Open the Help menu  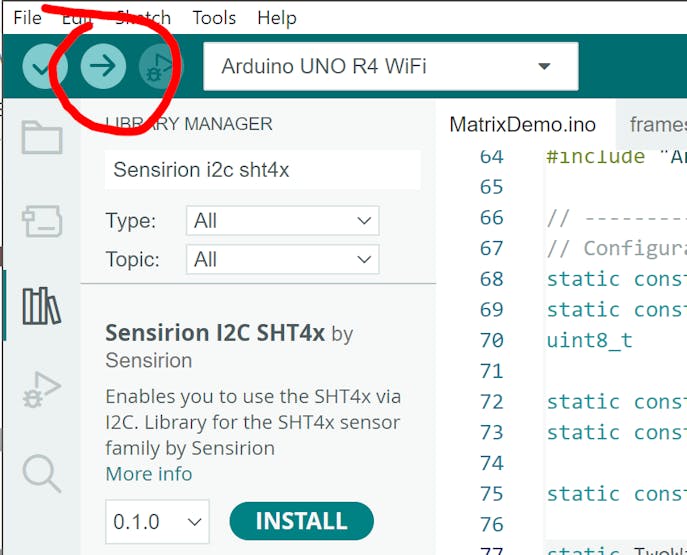click(277, 18)
